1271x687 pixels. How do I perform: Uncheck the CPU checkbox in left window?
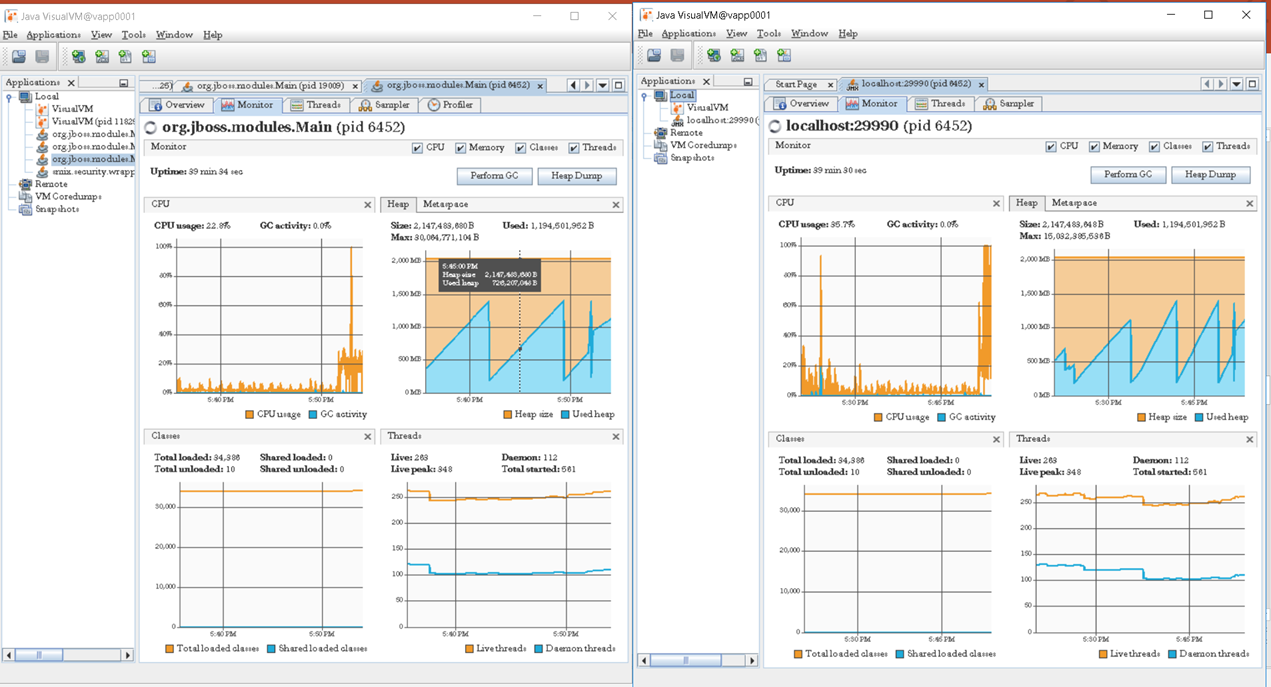[417, 148]
